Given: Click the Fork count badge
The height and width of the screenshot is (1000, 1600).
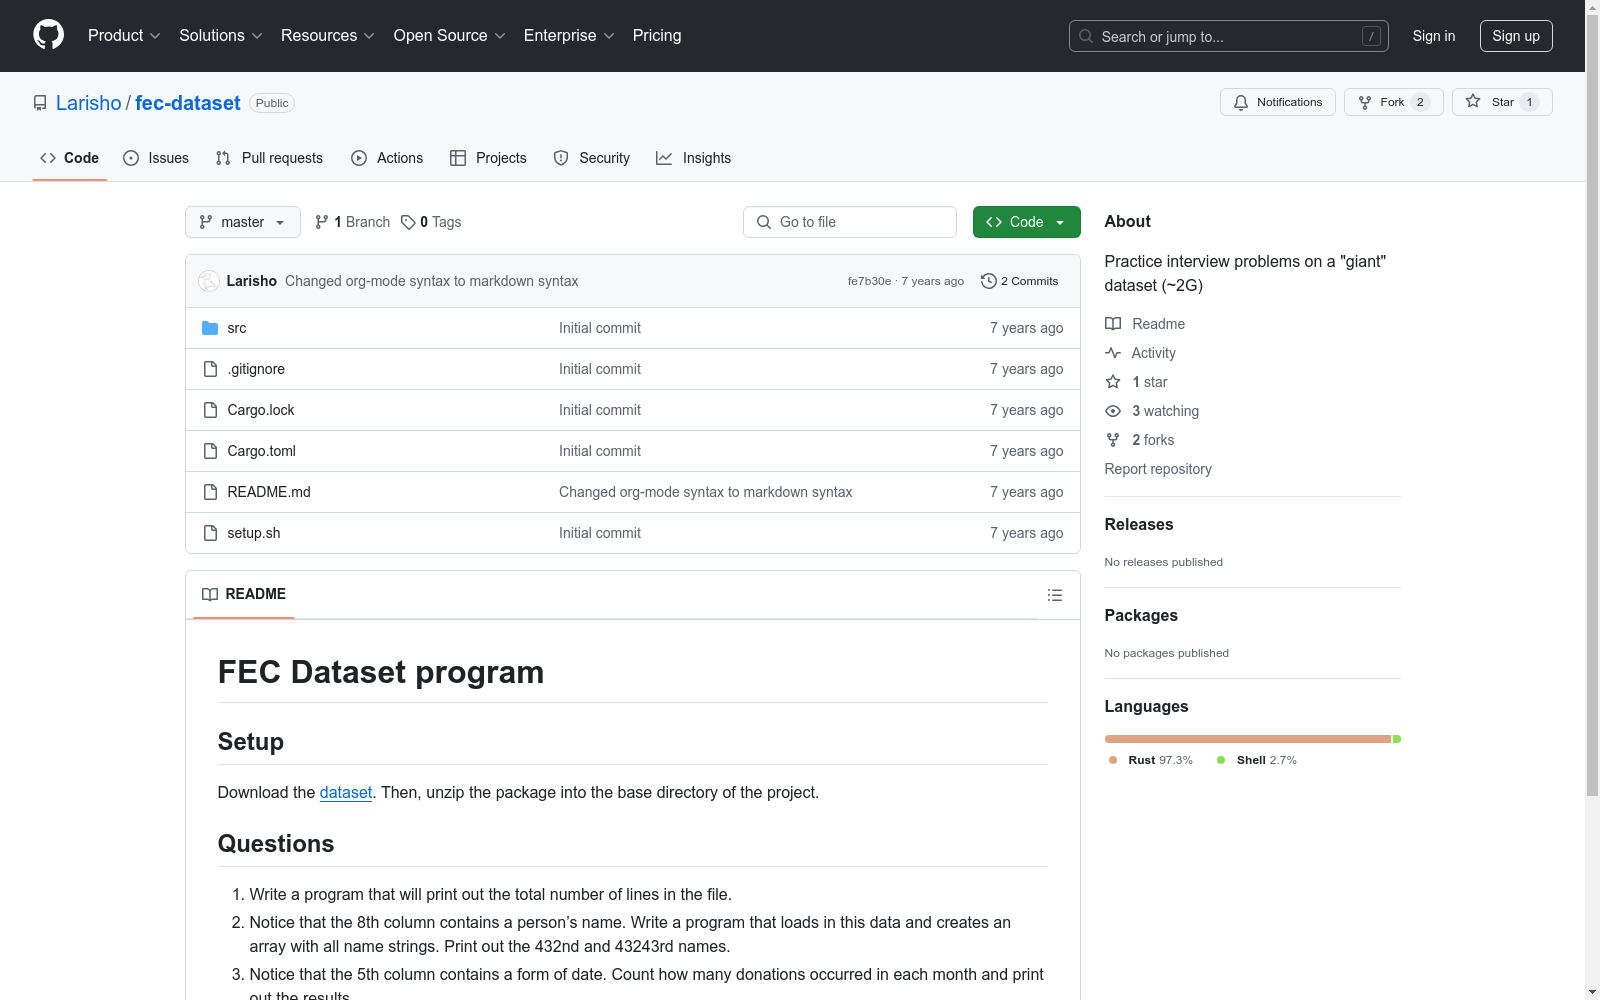Looking at the screenshot, I should click(1420, 102).
